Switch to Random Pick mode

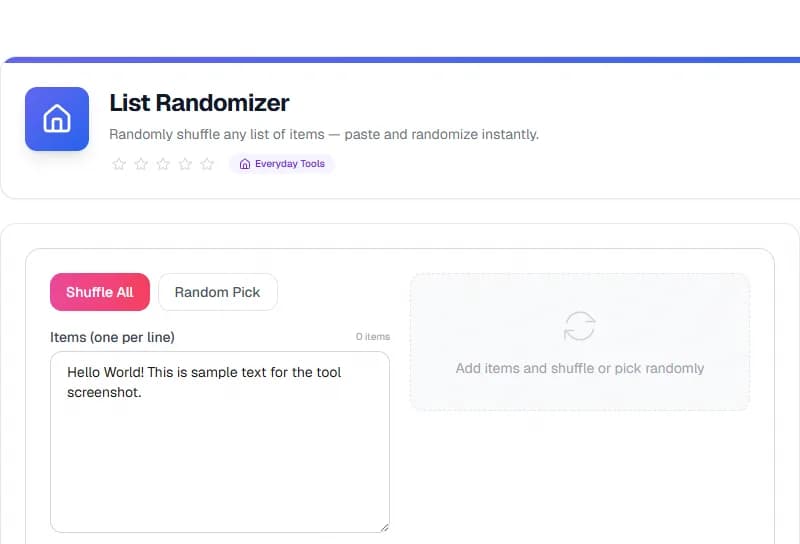(x=218, y=292)
